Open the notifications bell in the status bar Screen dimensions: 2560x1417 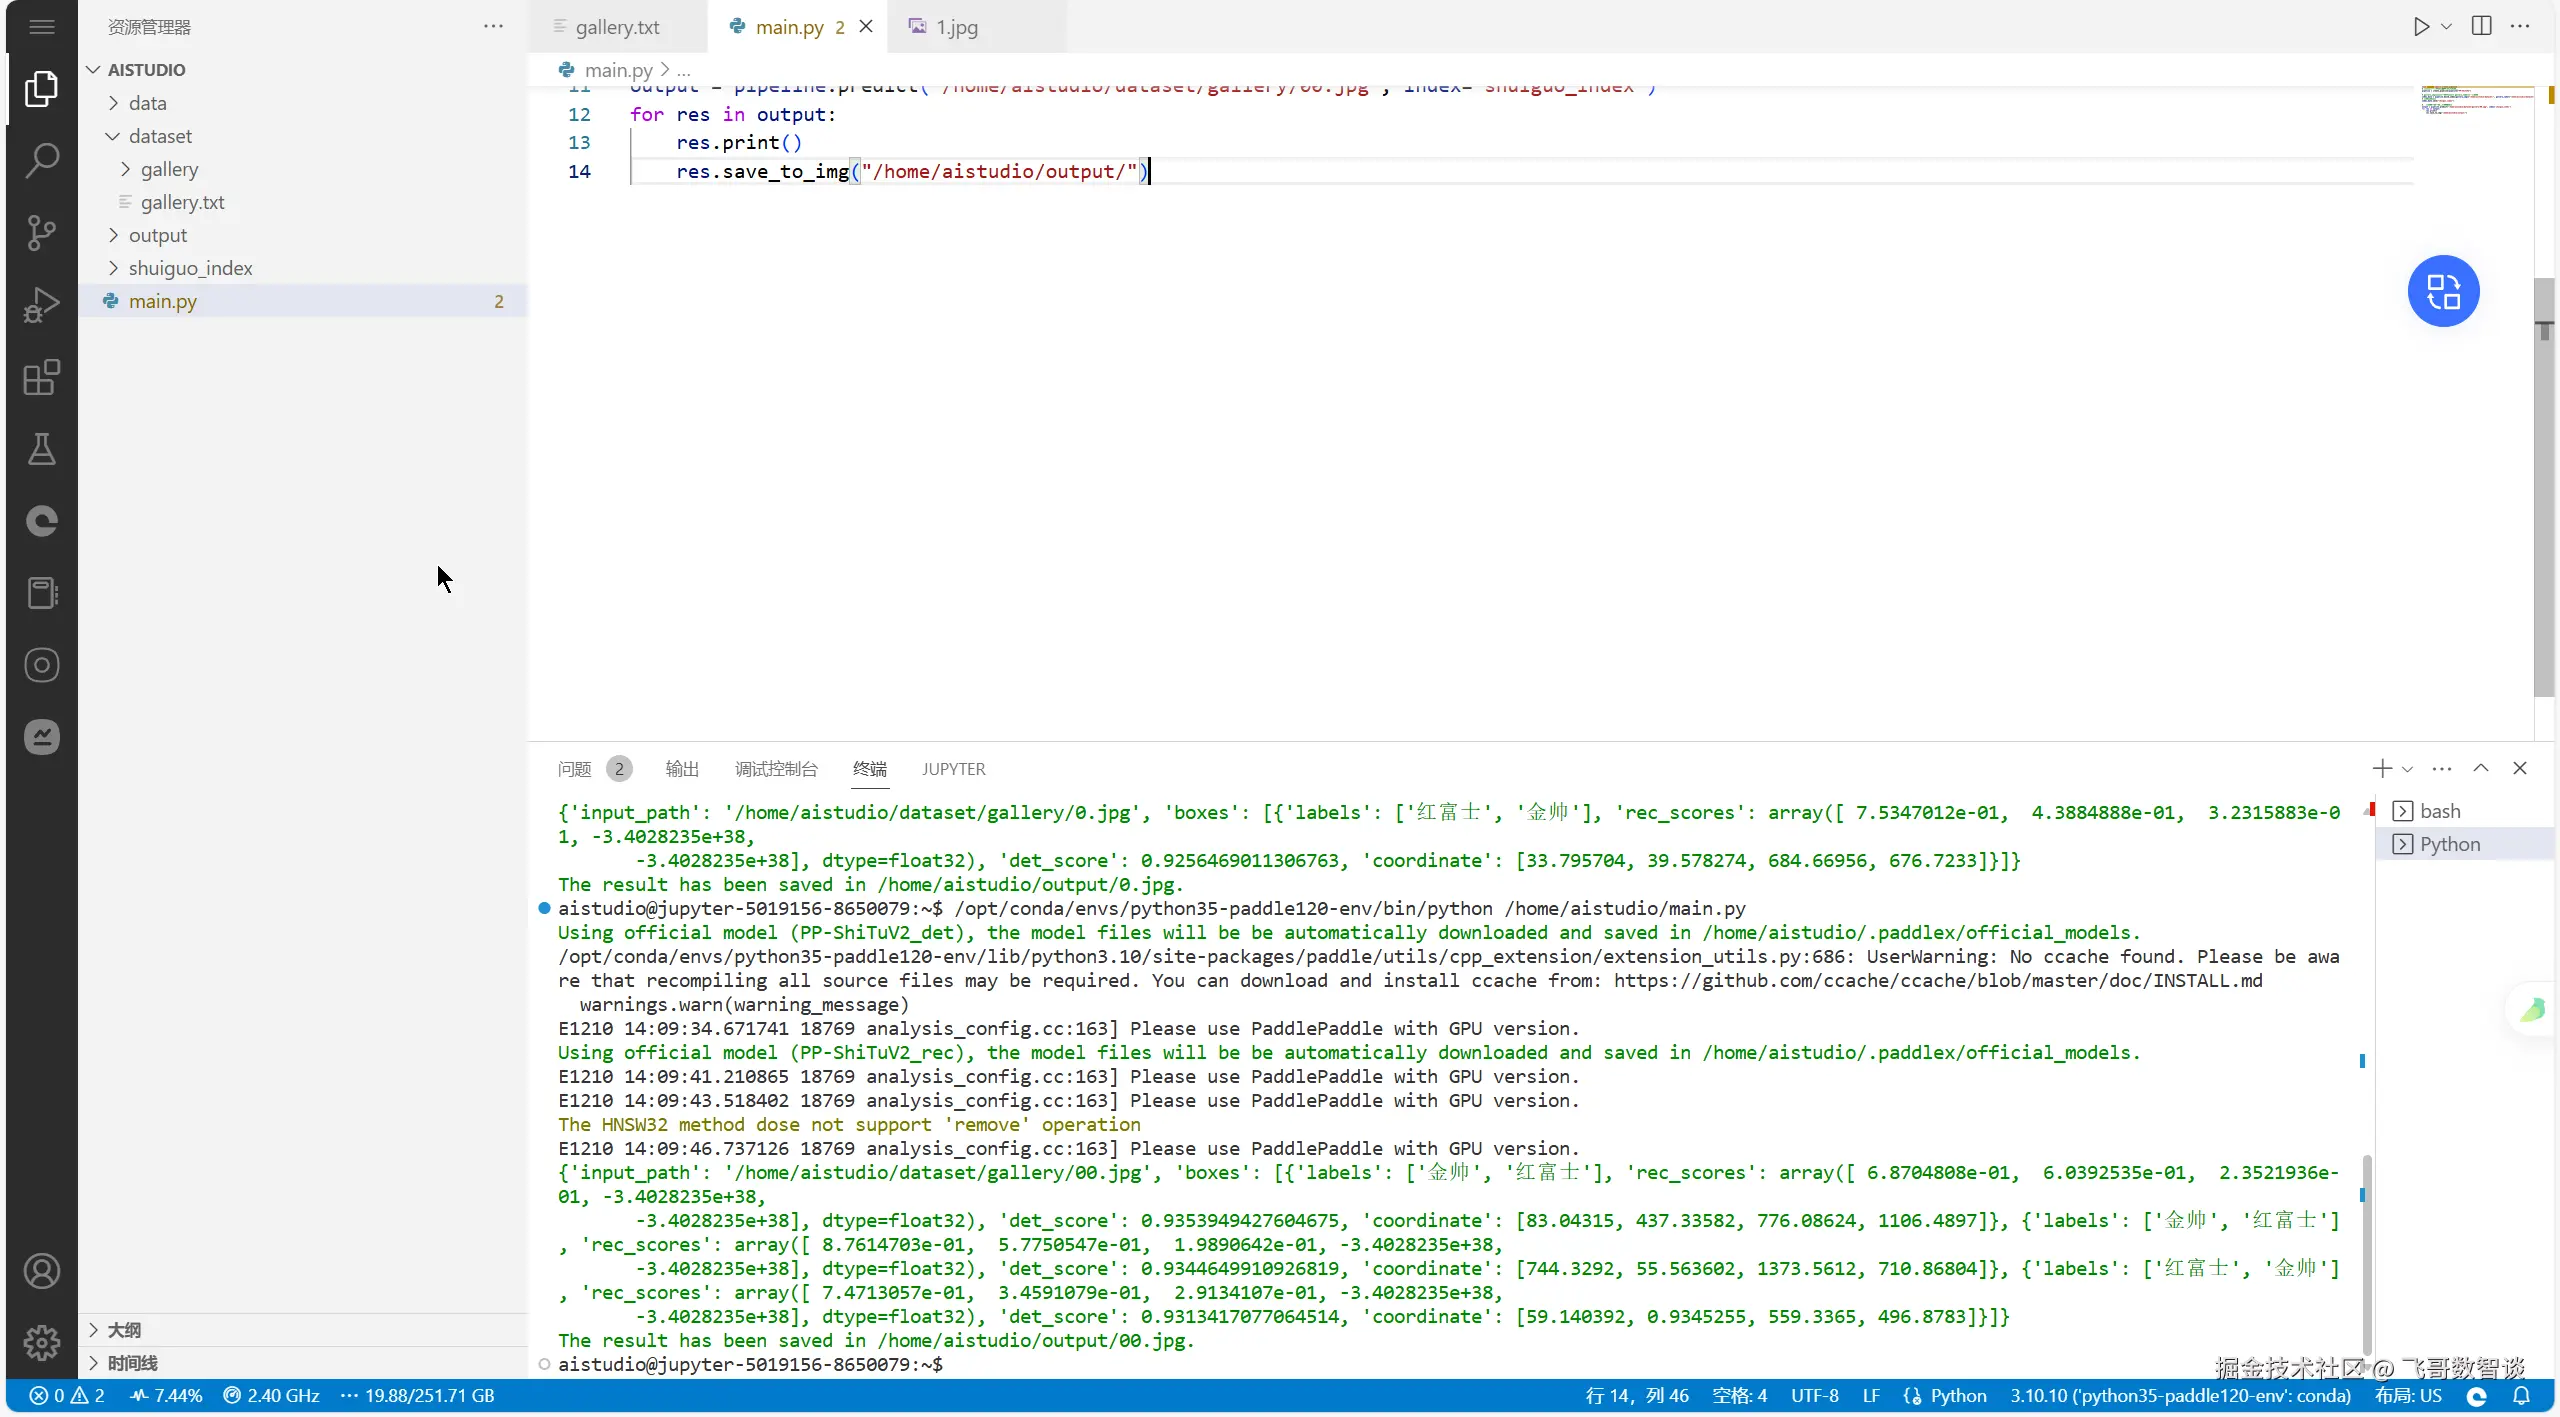[x=2521, y=1396]
